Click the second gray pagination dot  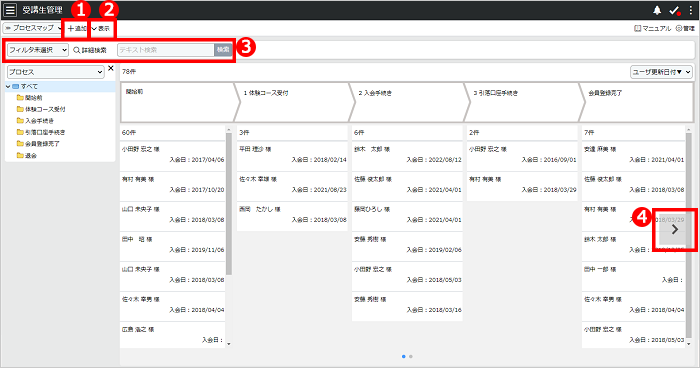tap(411, 356)
